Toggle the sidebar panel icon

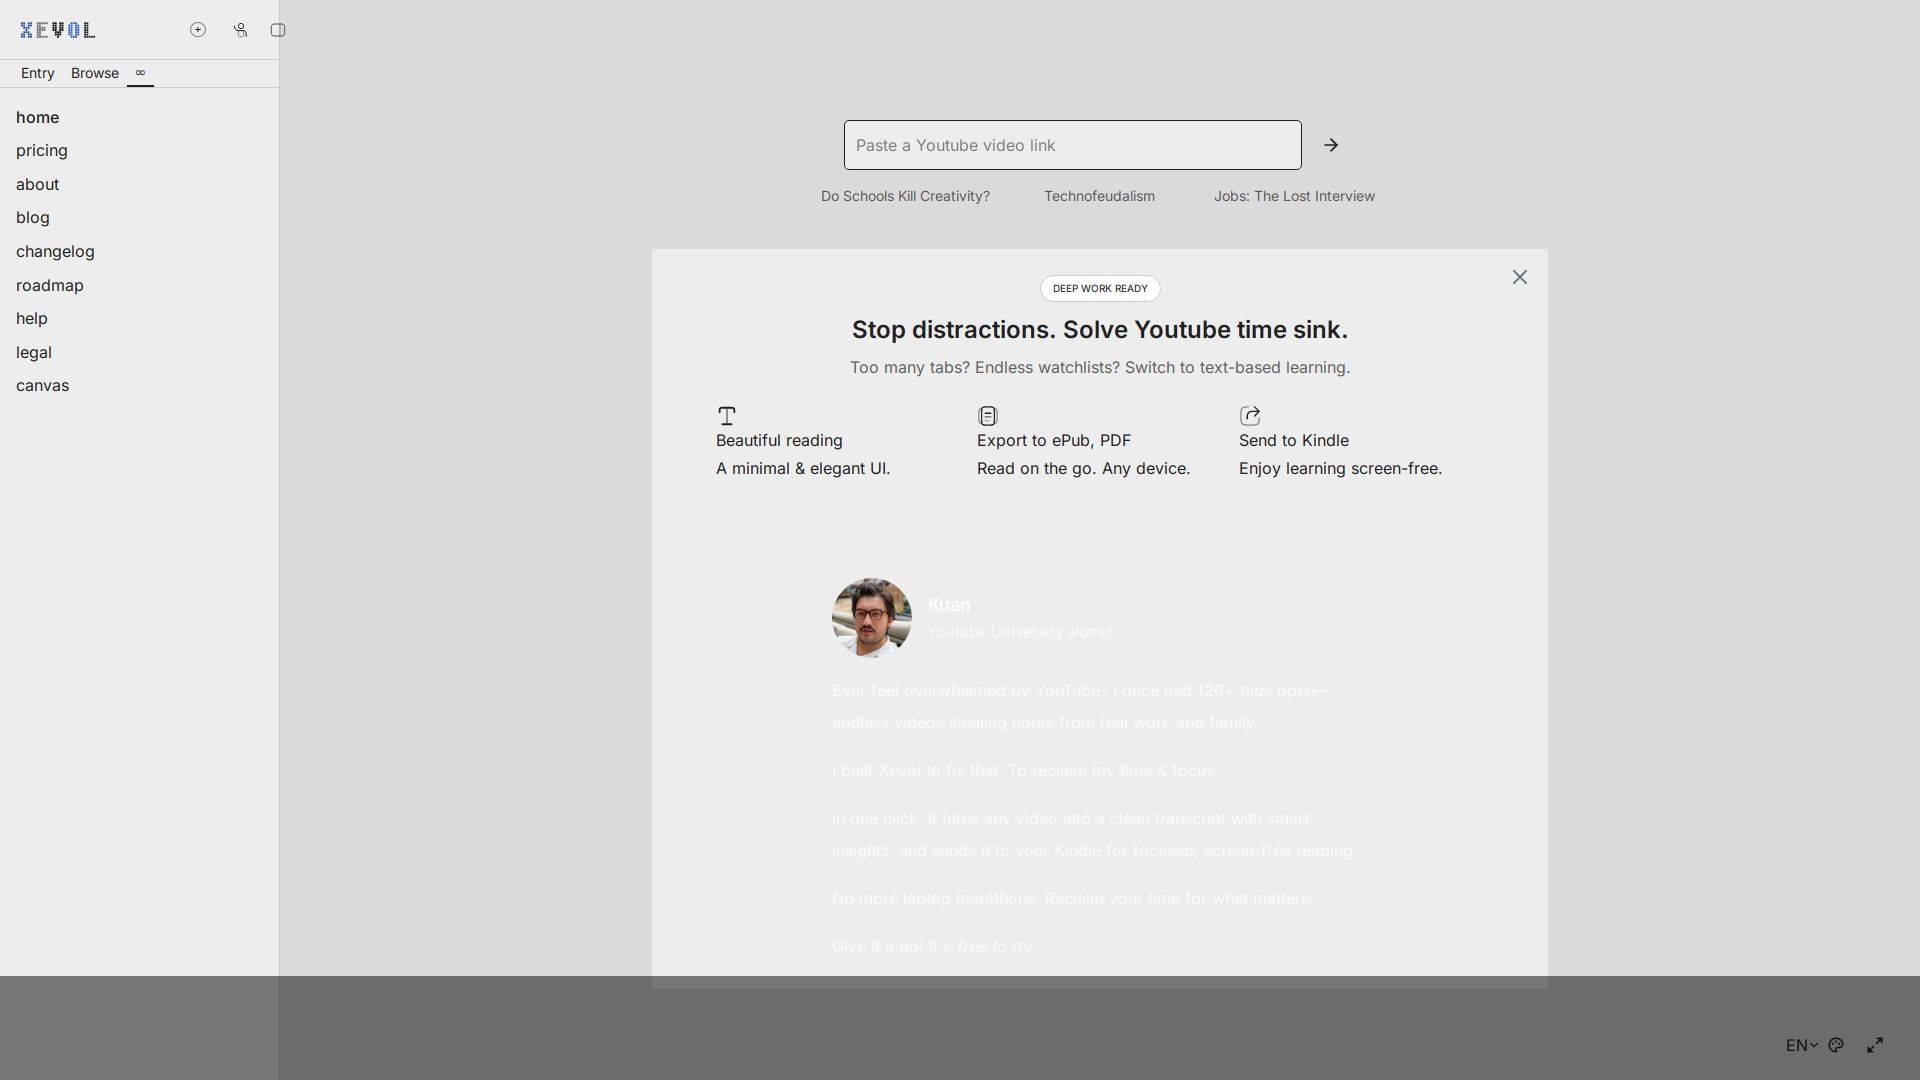coord(278,30)
